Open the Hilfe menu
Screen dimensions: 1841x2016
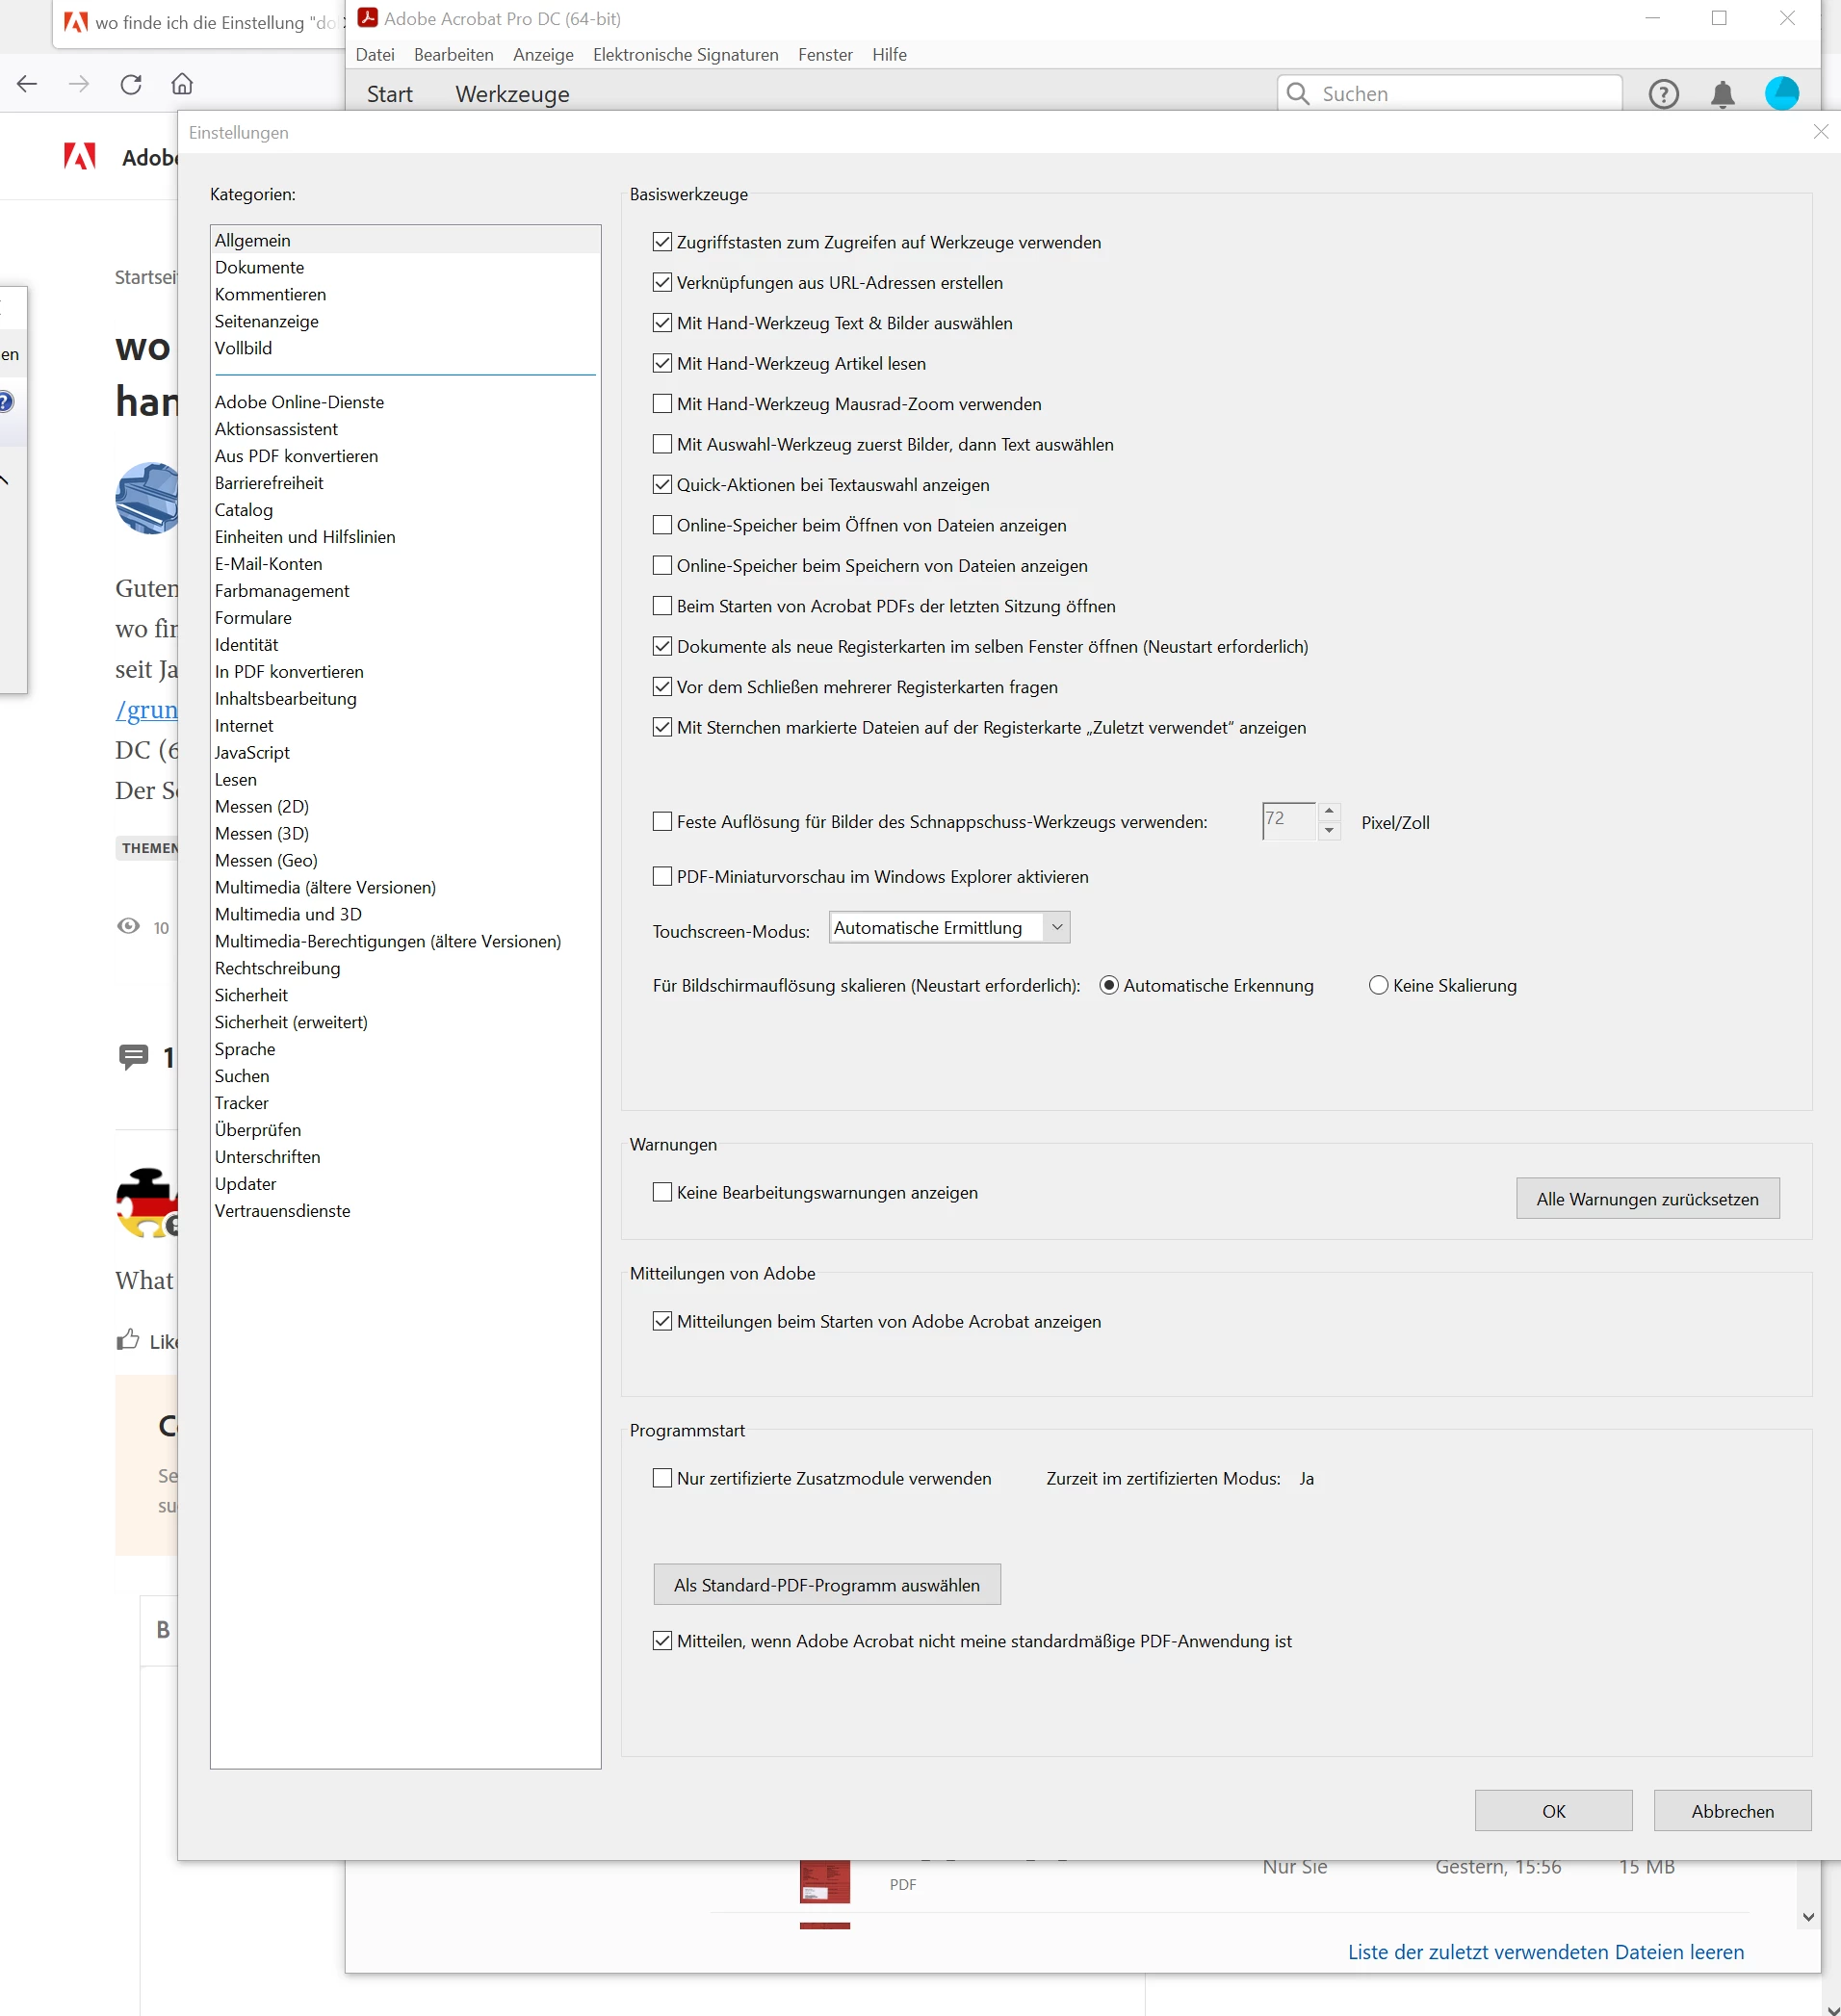(x=889, y=55)
